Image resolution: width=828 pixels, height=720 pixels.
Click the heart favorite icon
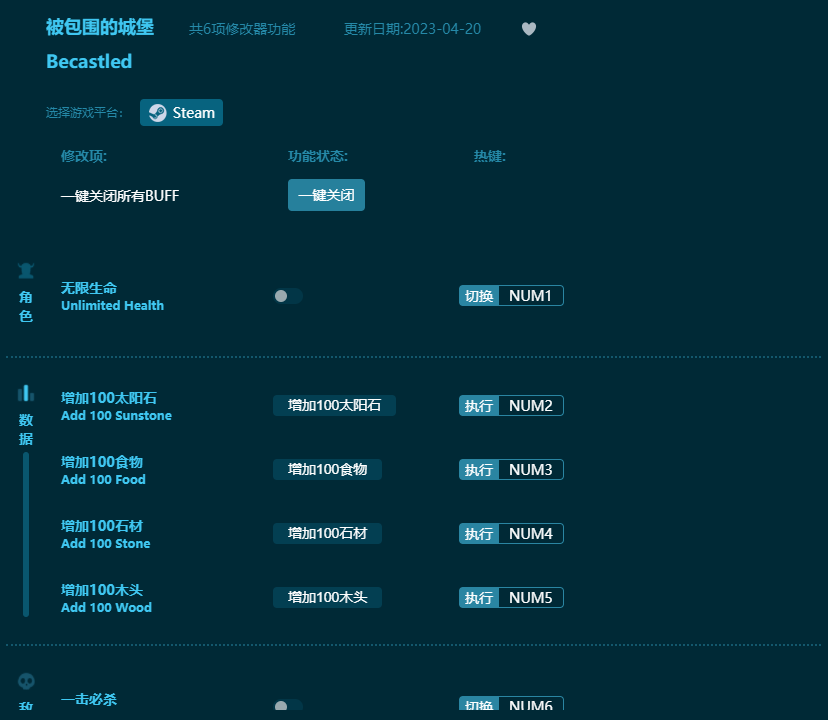[x=529, y=29]
